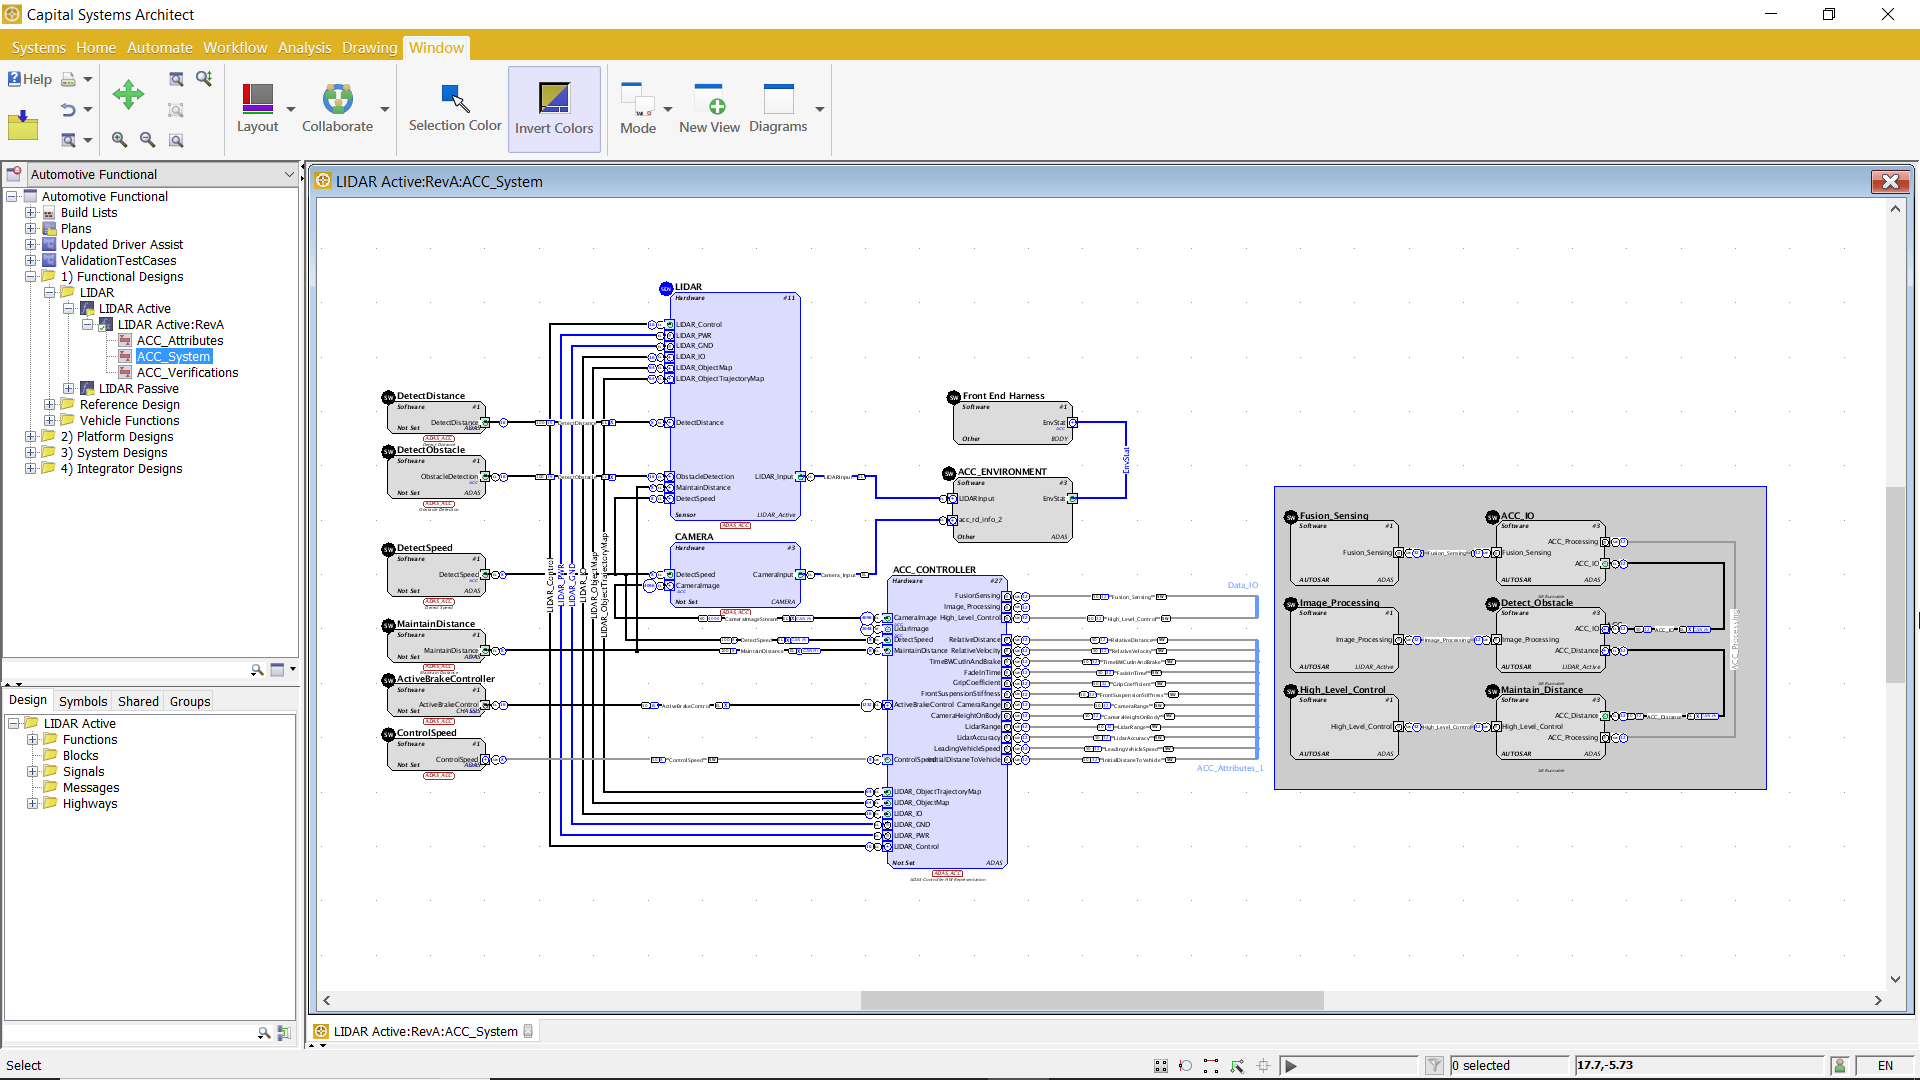
Task: Open the Symbols tab in the left panel
Action: [x=82, y=701]
